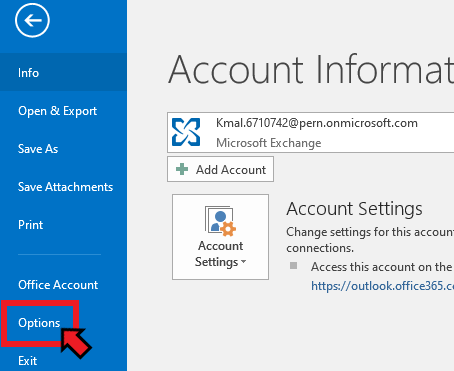Viewport: 454px width, 371px height.
Task: Click the Account Settings heading text
Action: tap(354, 209)
